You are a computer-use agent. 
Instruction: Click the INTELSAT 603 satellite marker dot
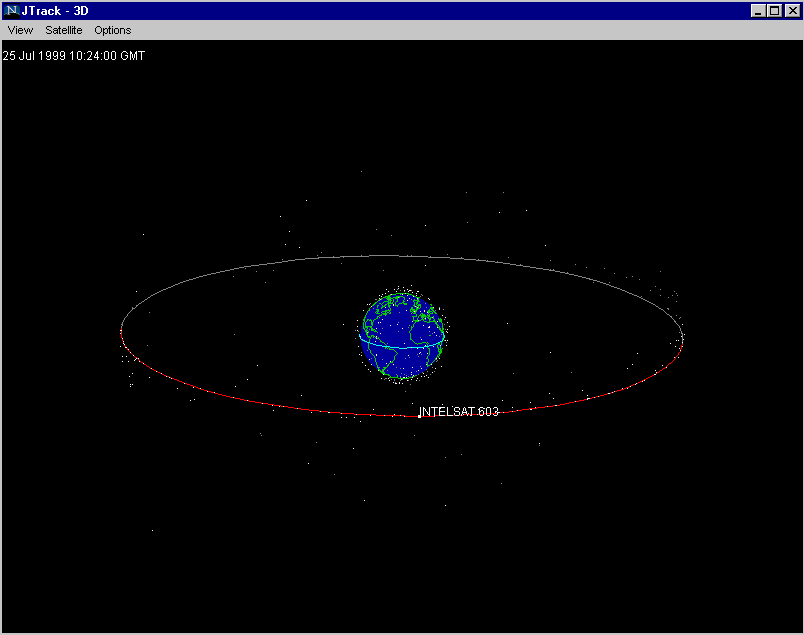pyautogui.click(x=419, y=415)
